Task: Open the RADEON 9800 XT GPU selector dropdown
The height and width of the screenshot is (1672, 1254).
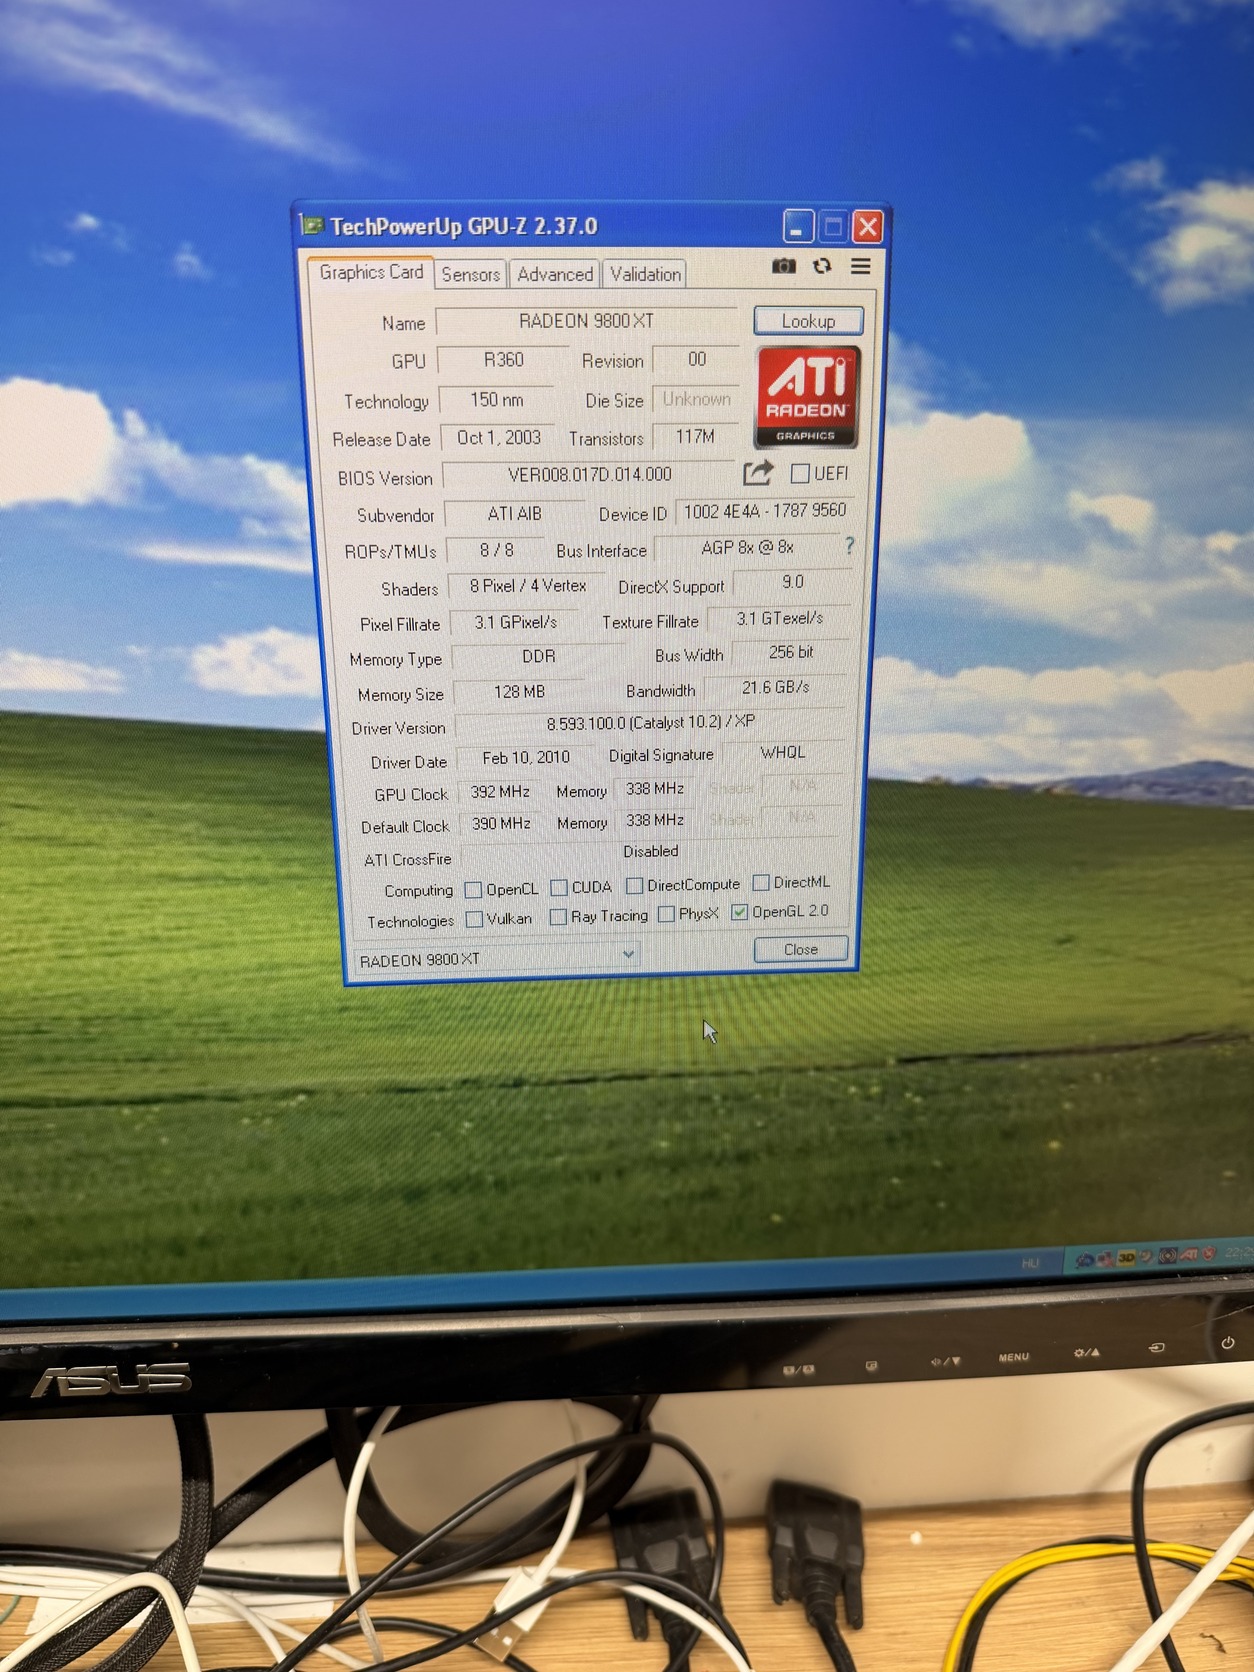Action: 497,958
